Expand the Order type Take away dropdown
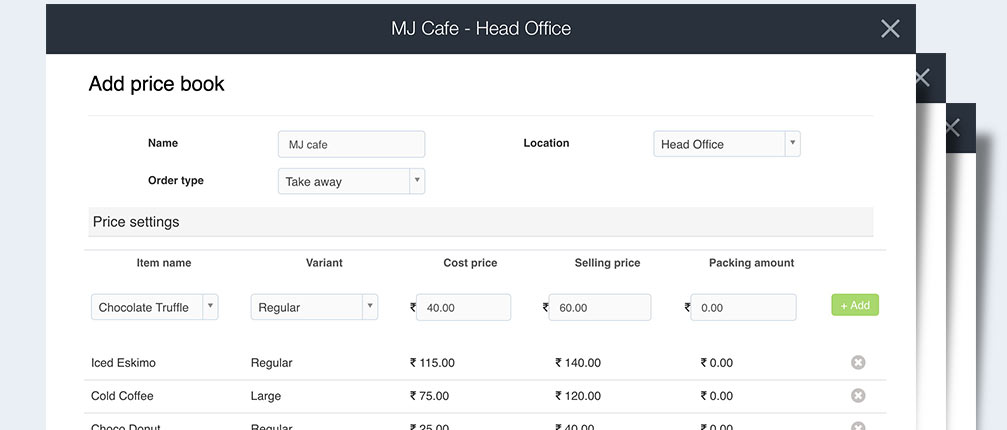Image resolution: width=1007 pixels, height=430 pixels. [350, 181]
